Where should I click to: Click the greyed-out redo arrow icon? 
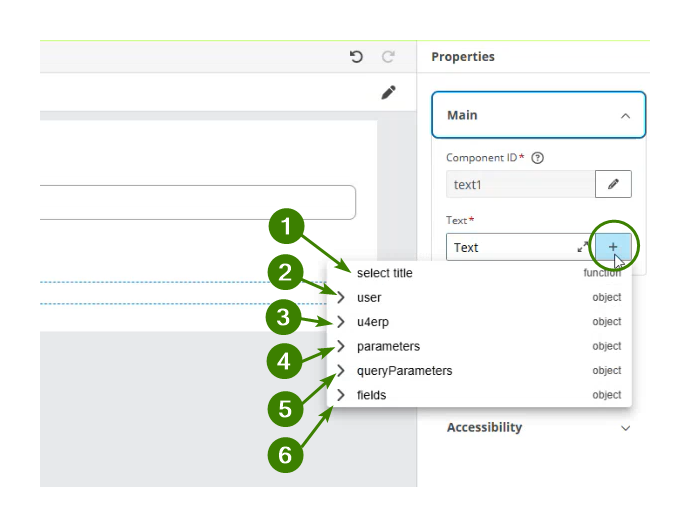point(388,57)
